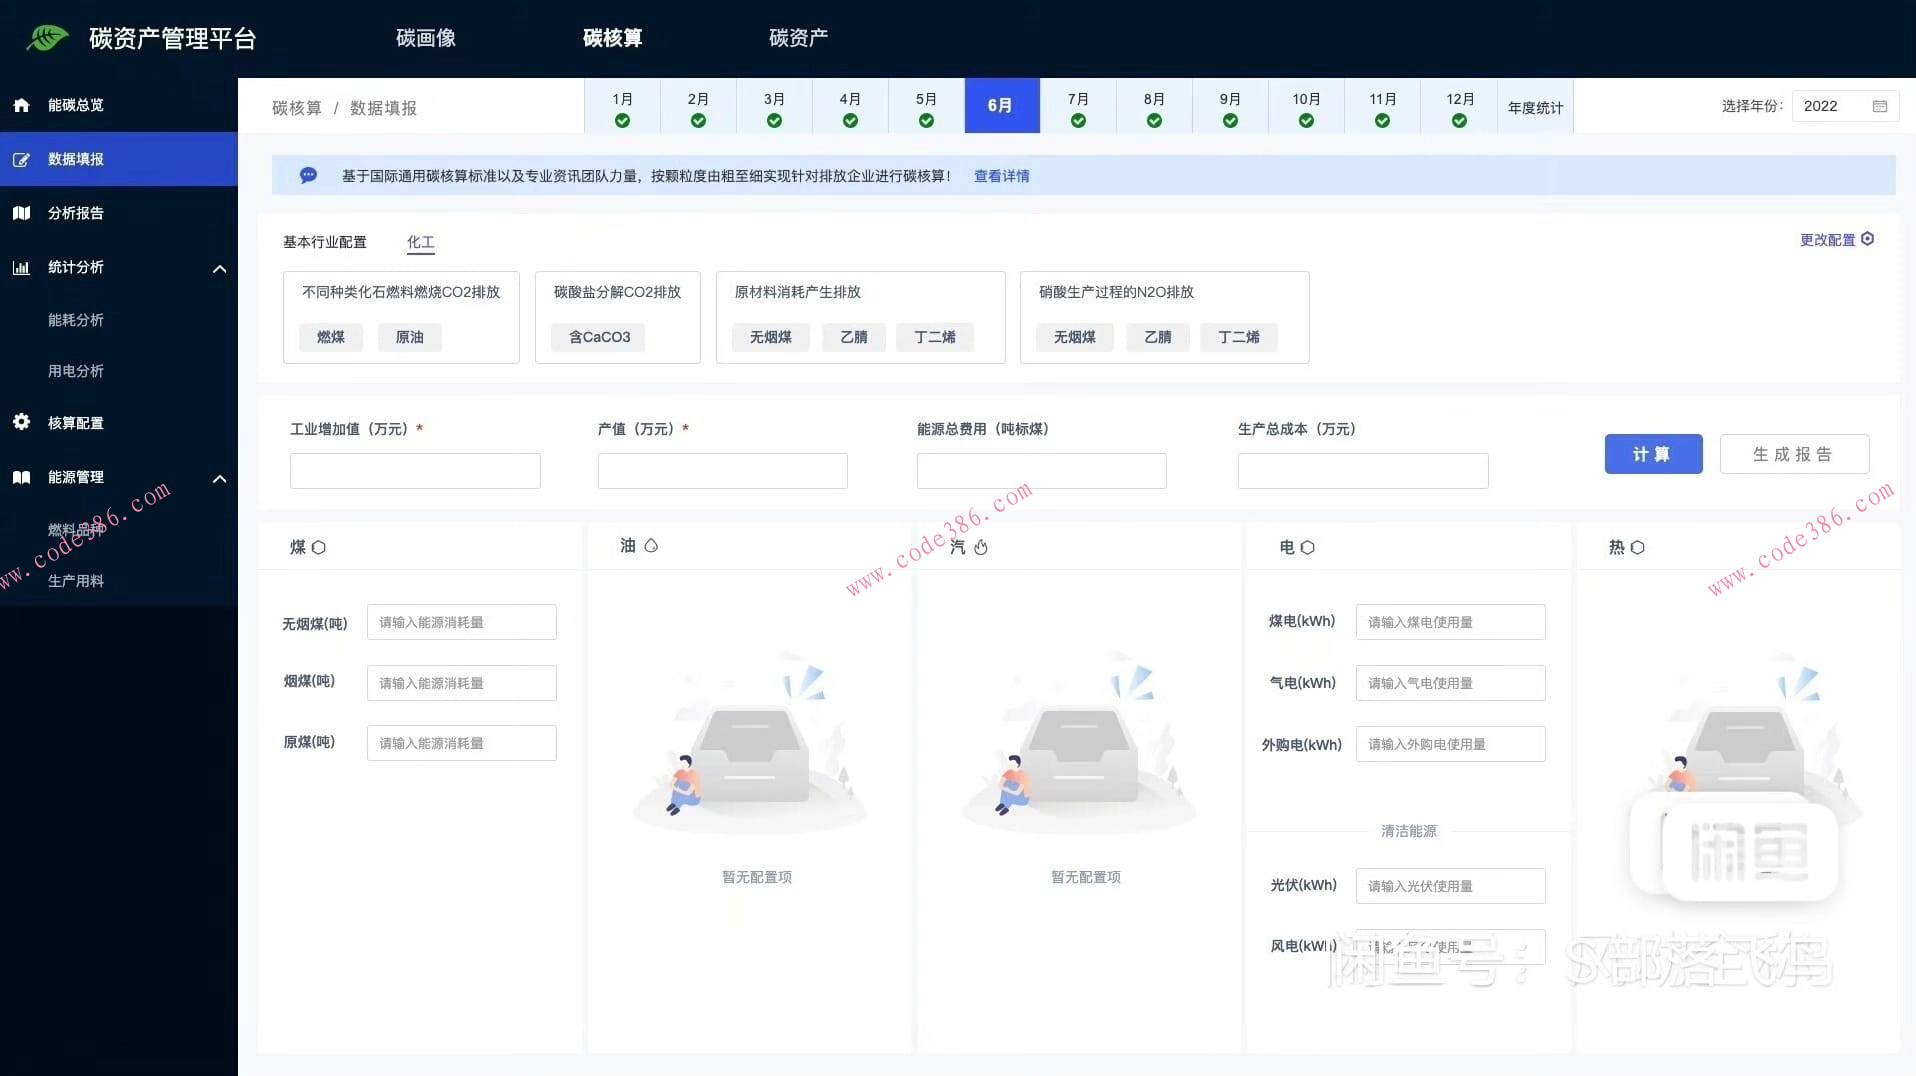Click the green leaf logo icon
The image size is (1916, 1076).
(x=45, y=38)
